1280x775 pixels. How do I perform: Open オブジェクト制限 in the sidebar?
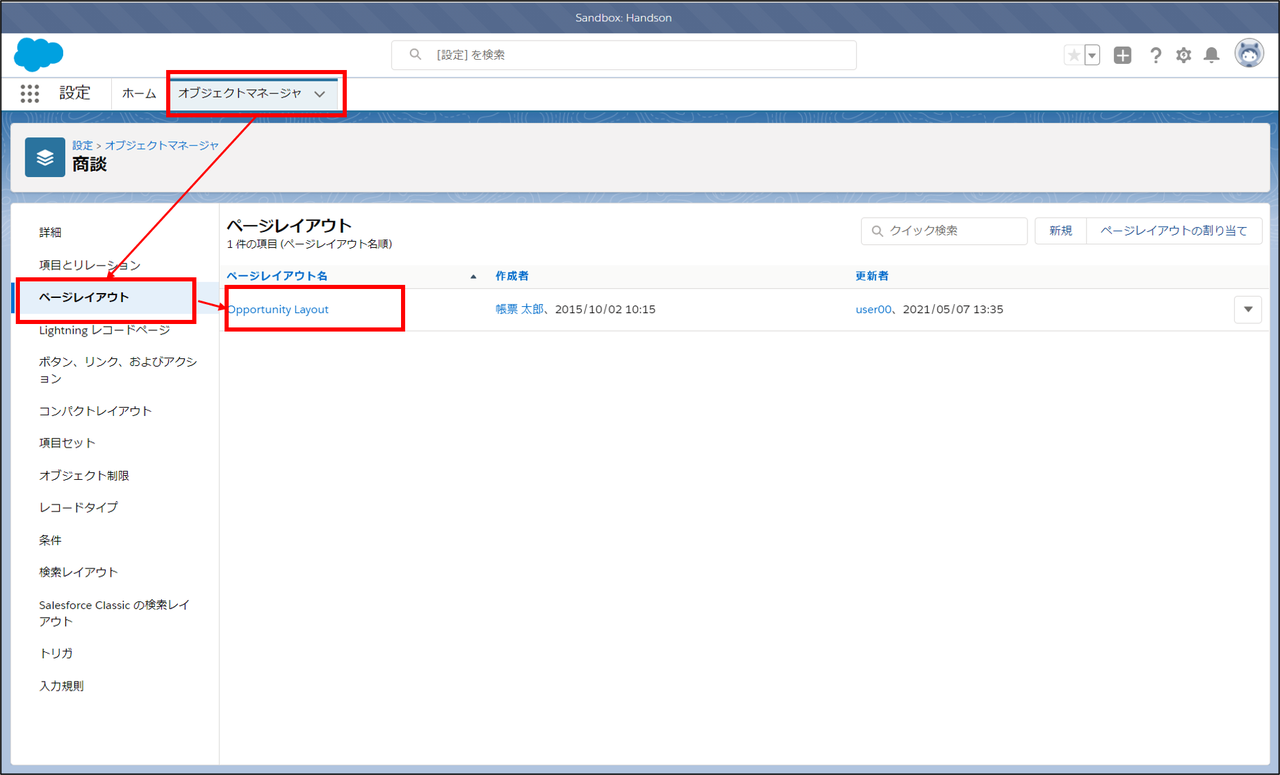(84, 475)
